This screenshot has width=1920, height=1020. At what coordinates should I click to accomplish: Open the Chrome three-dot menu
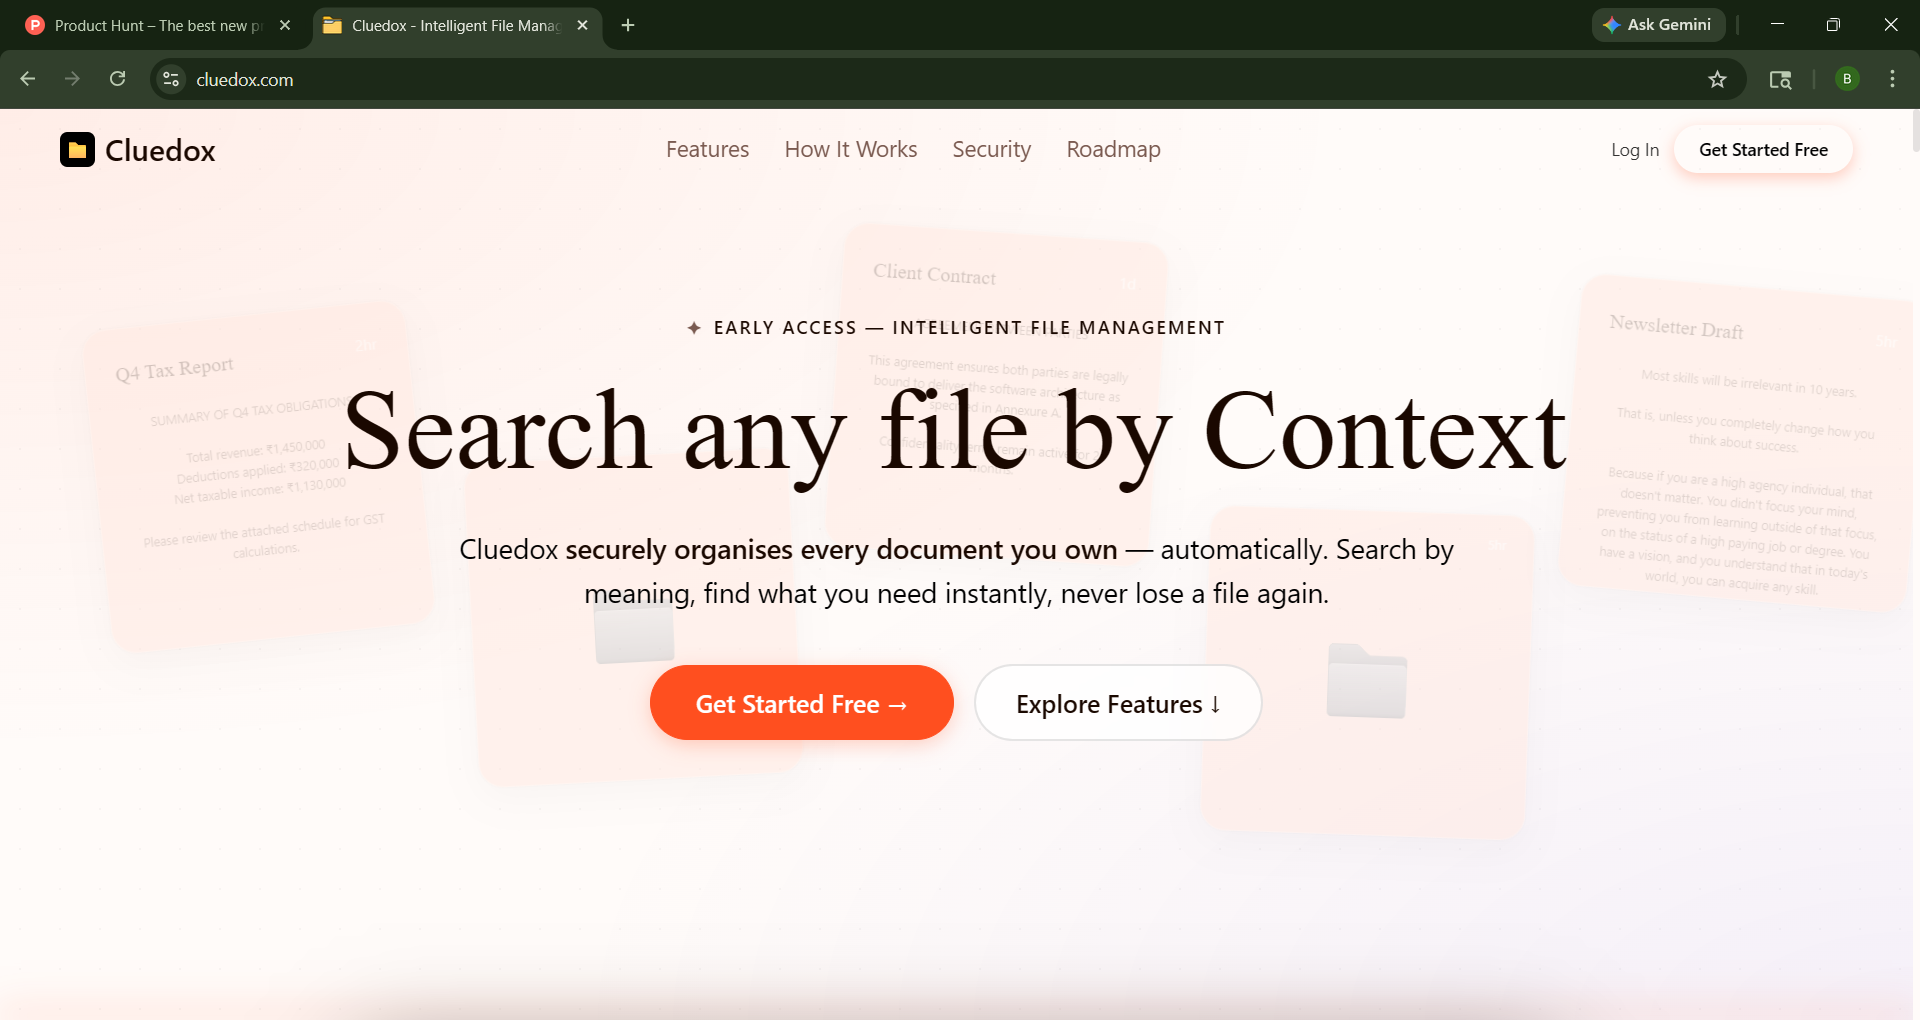point(1892,79)
